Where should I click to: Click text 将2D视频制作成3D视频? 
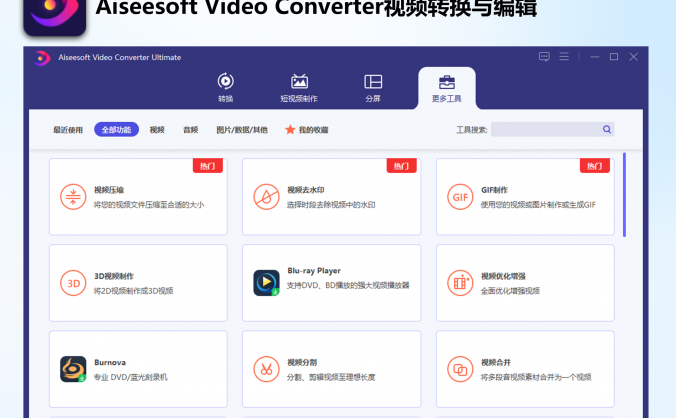click(x=133, y=291)
